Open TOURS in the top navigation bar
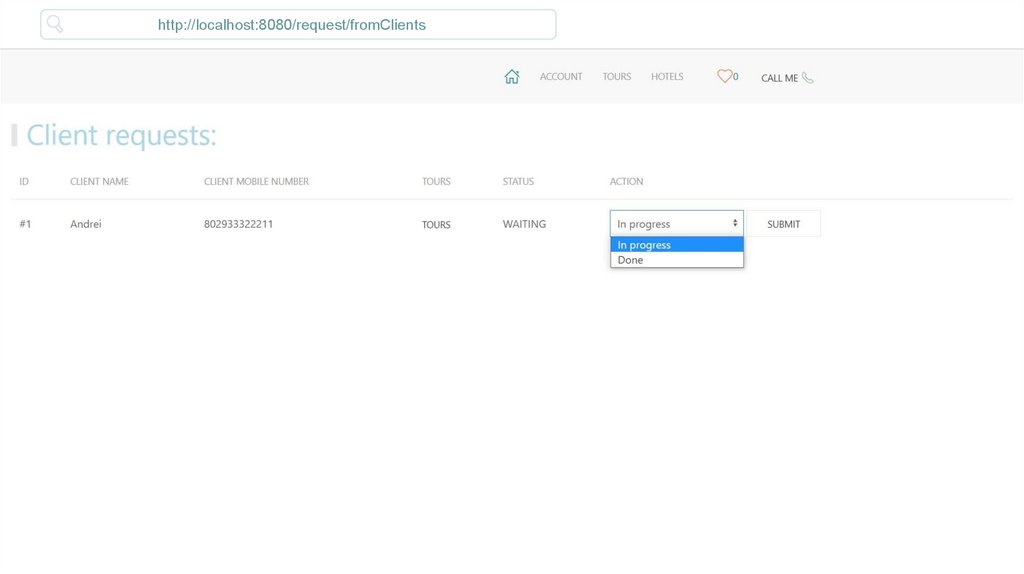Screen dimensions: 1024x574 pyautogui.click(x=617, y=77)
